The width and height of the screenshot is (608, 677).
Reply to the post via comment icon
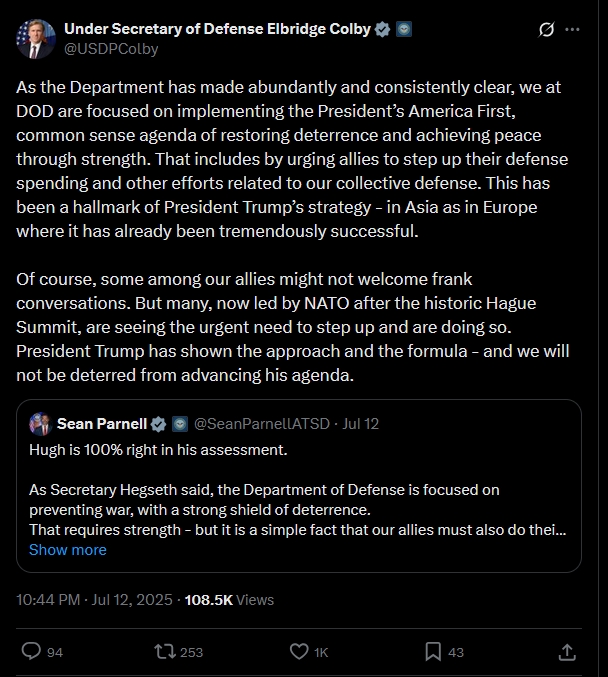(x=31, y=651)
